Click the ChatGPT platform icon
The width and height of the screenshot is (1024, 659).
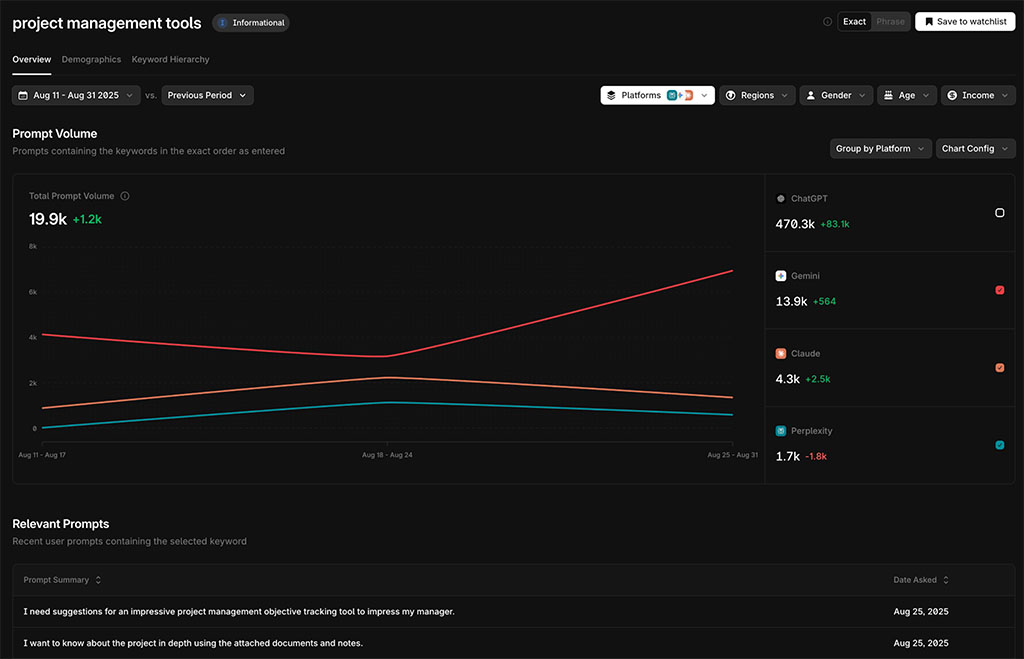coord(779,198)
